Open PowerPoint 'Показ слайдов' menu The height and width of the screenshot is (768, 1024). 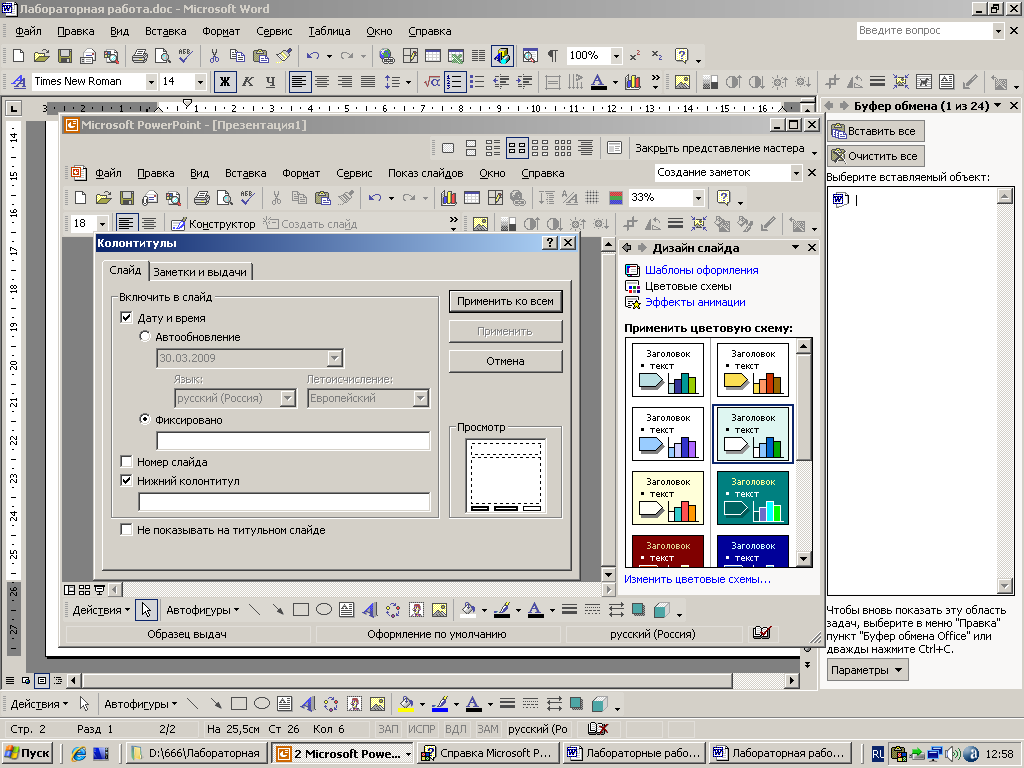coord(425,173)
